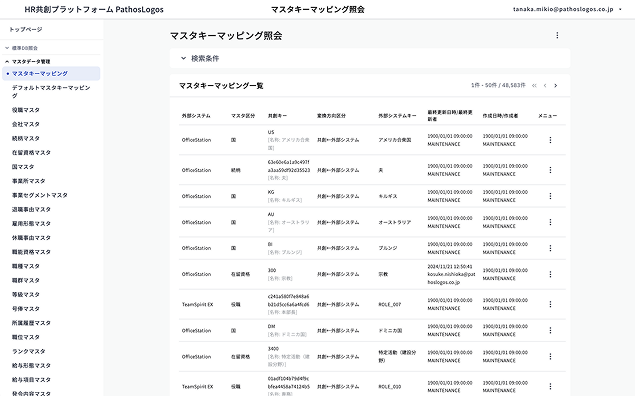Open row menu for オーストラリア row
The height and width of the screenshot is (396, 635).
550,222
